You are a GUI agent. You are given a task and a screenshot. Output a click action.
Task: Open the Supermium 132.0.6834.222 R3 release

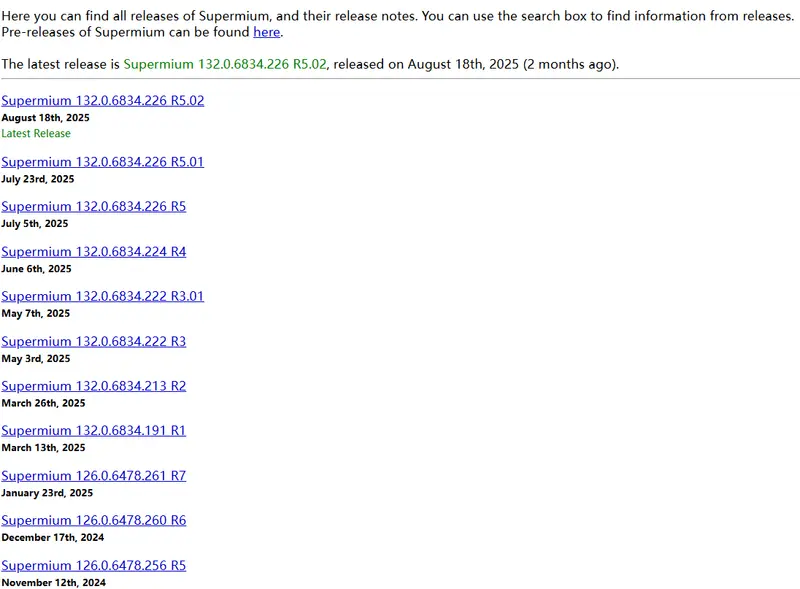(93, 341)
